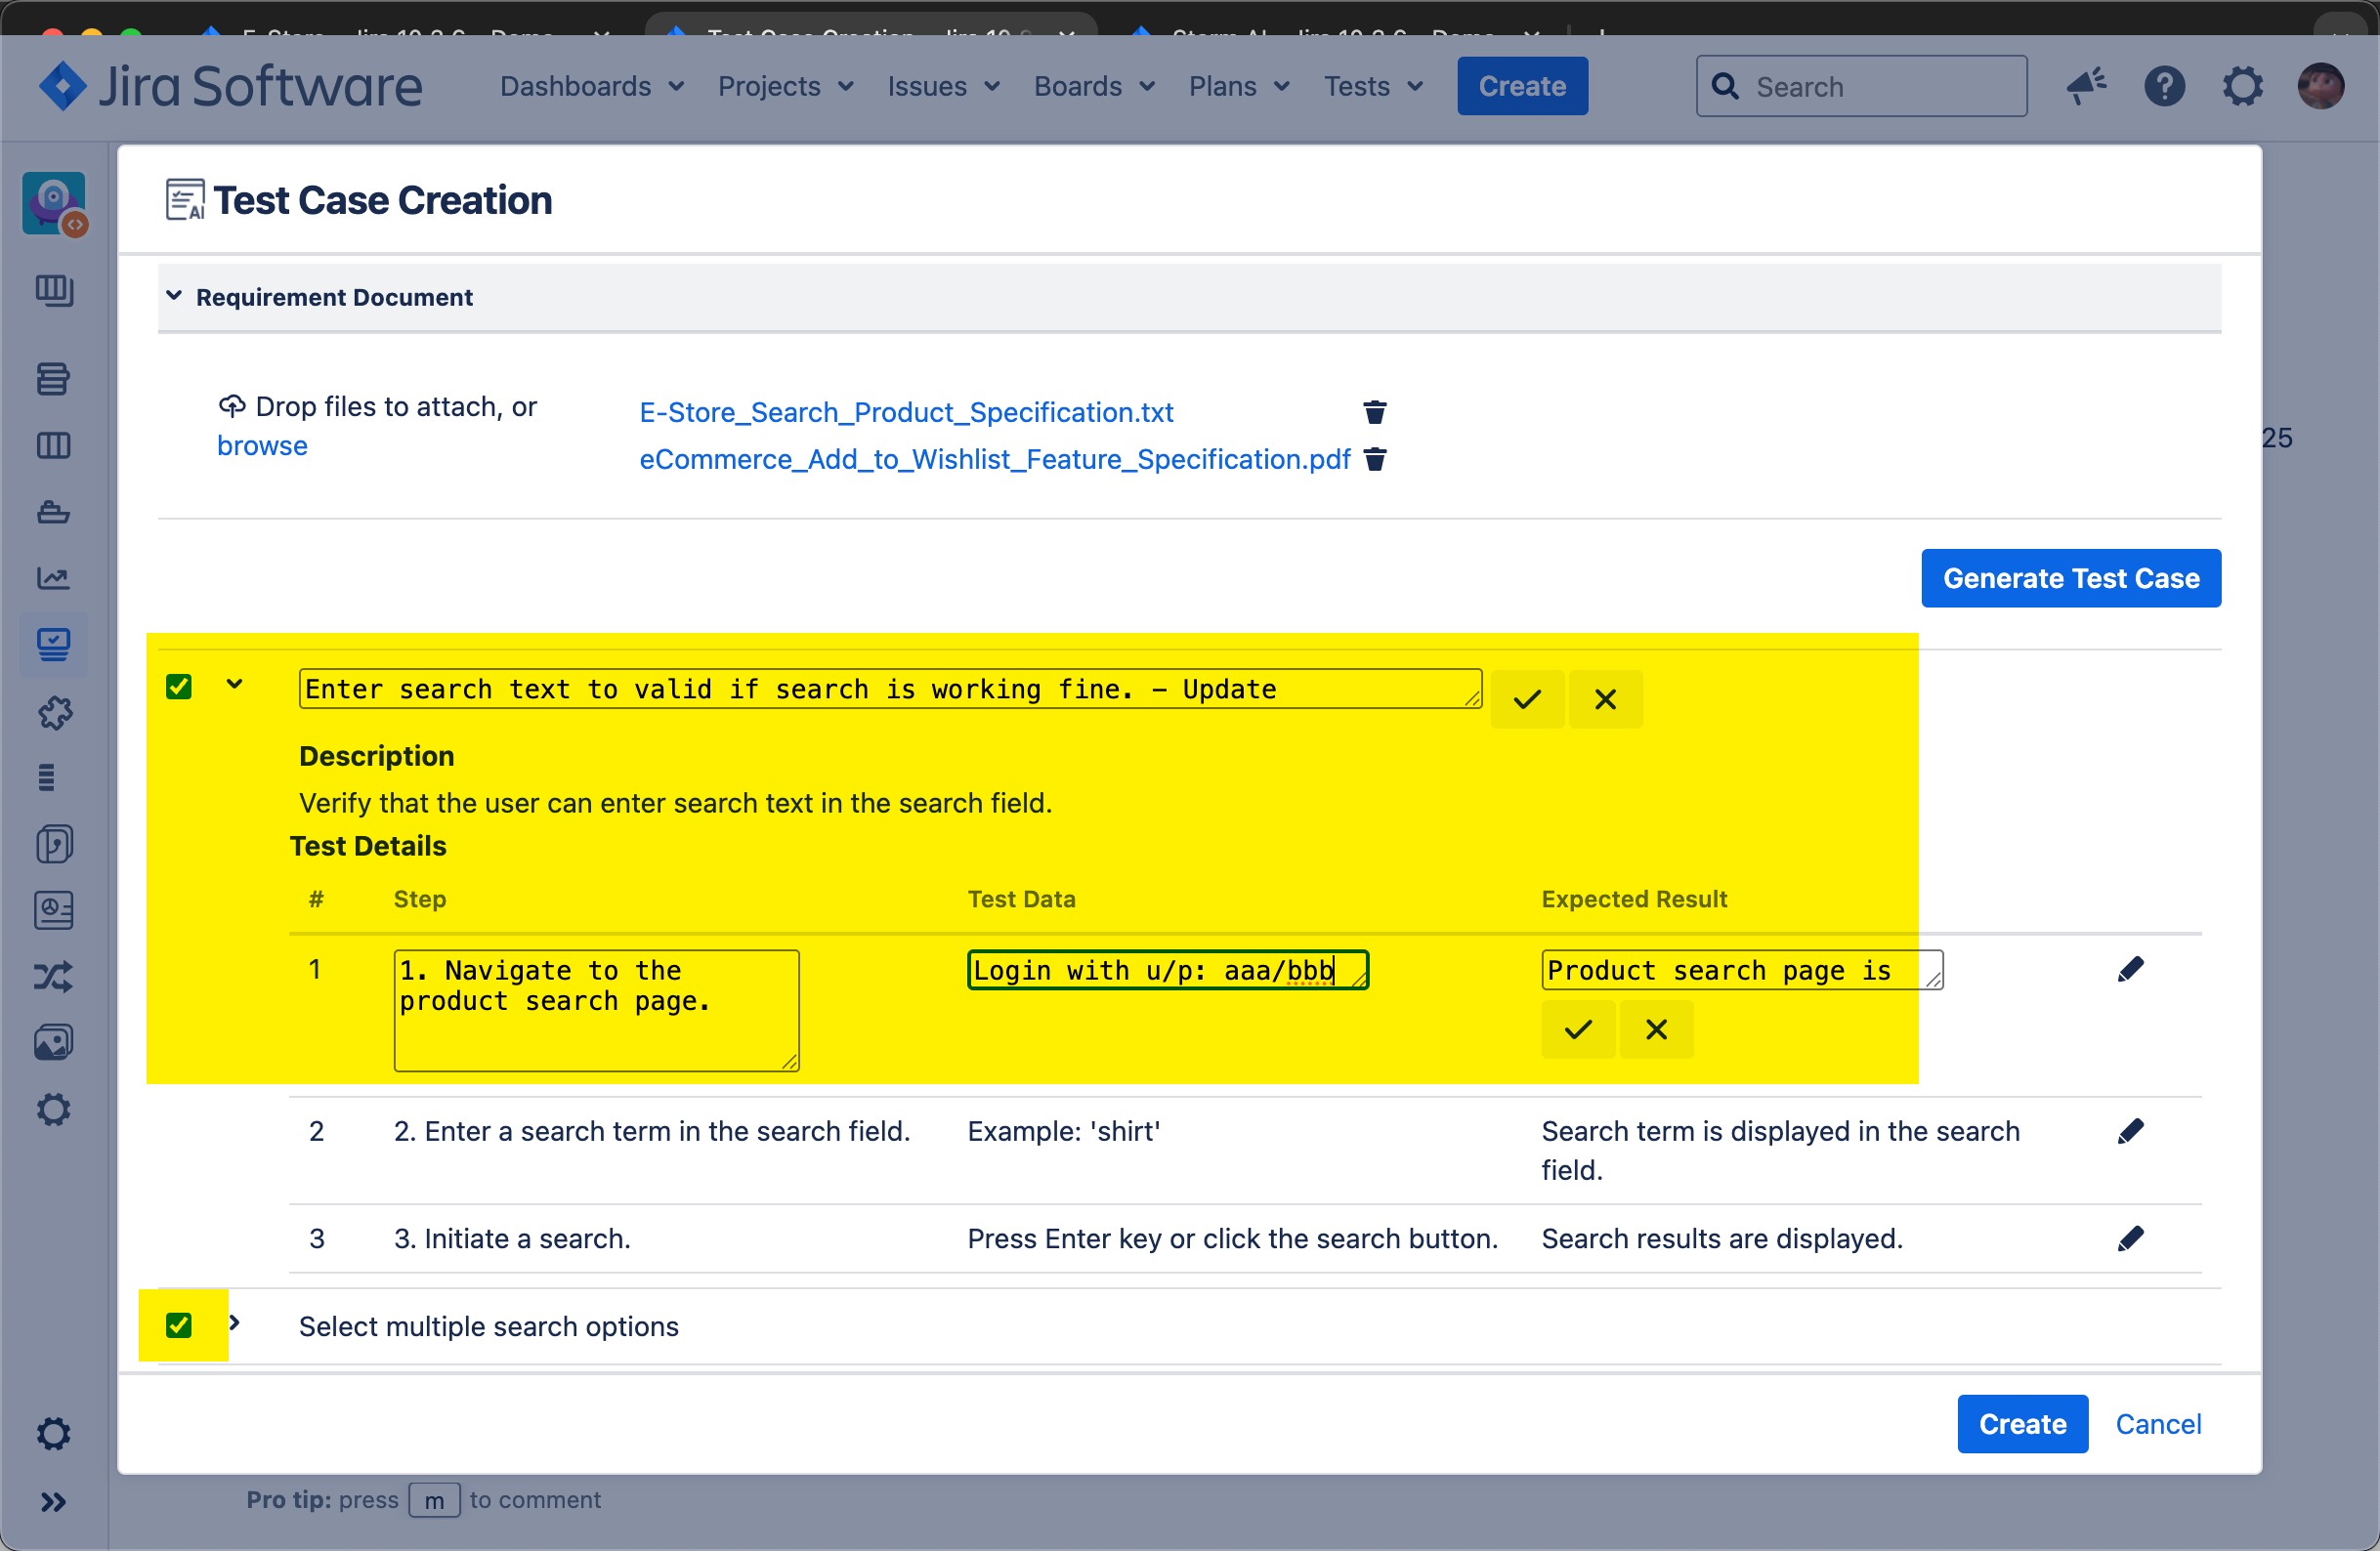2380x1551 pixels.
Task: Click pencil icon to edit step 3
Action: (x=2130, y=1238)
